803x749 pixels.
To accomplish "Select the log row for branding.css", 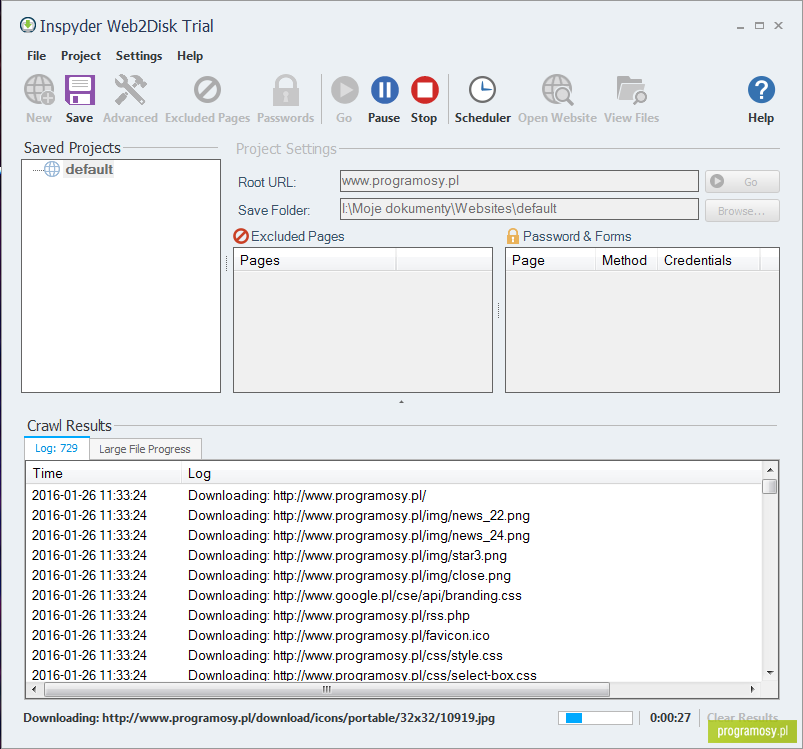I will pyautogui.click(x=394, y=595).
